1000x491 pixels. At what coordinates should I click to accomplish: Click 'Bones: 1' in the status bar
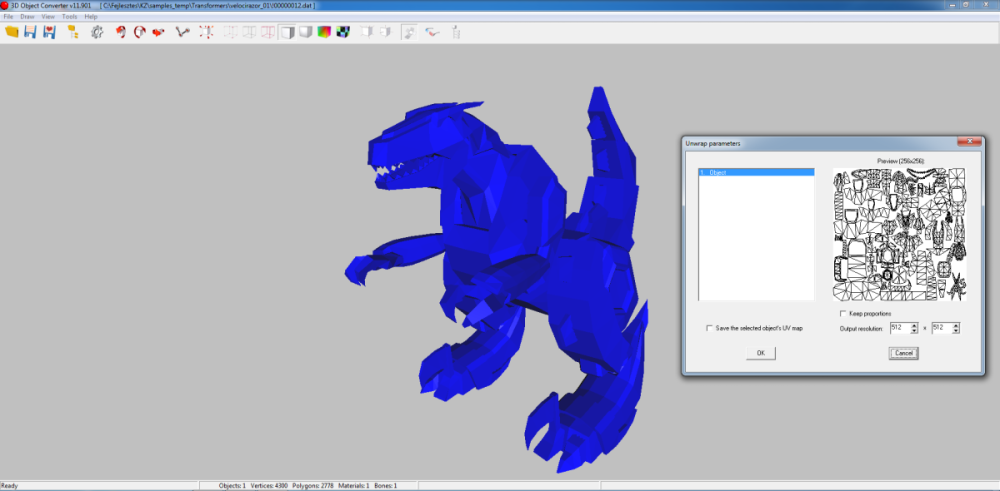(x=385, y=486)
